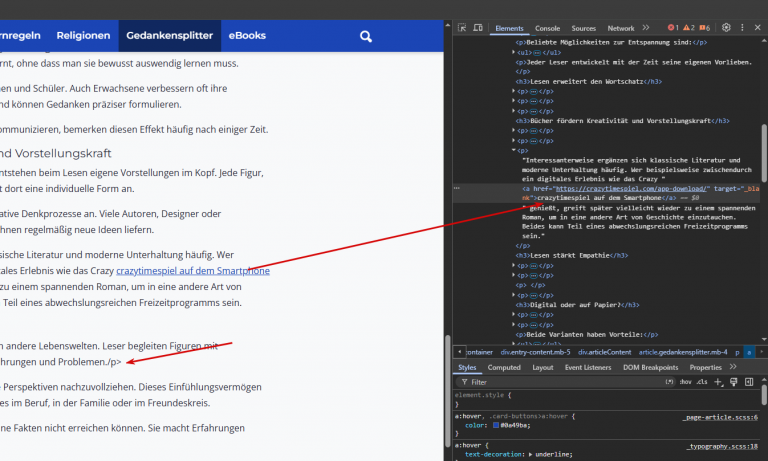The width and height of the screenshot is (768, 461).
Task: Show more Styles pane tabs chevron
Action: point(733,367)
